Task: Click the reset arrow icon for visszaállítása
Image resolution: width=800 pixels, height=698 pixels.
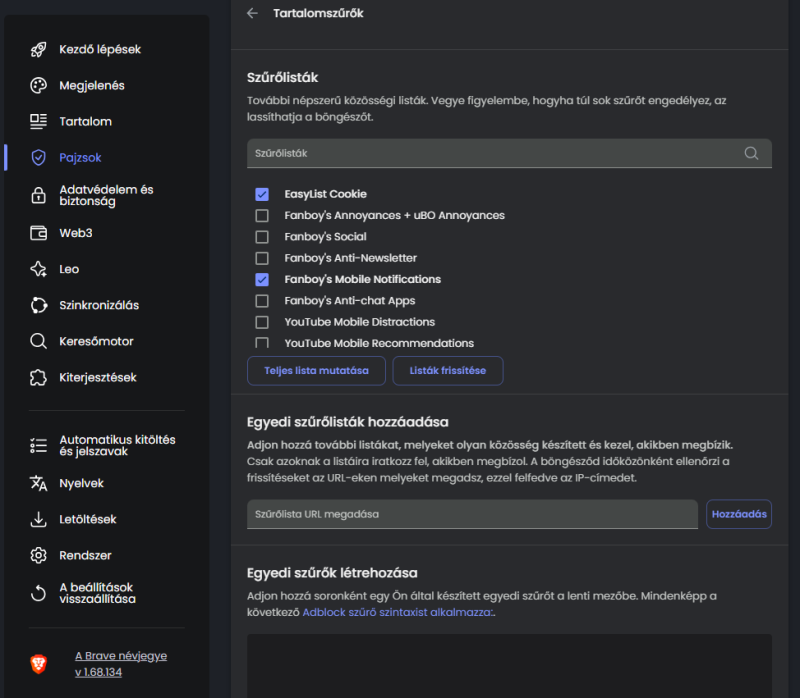Action: [x=38, y=593]
